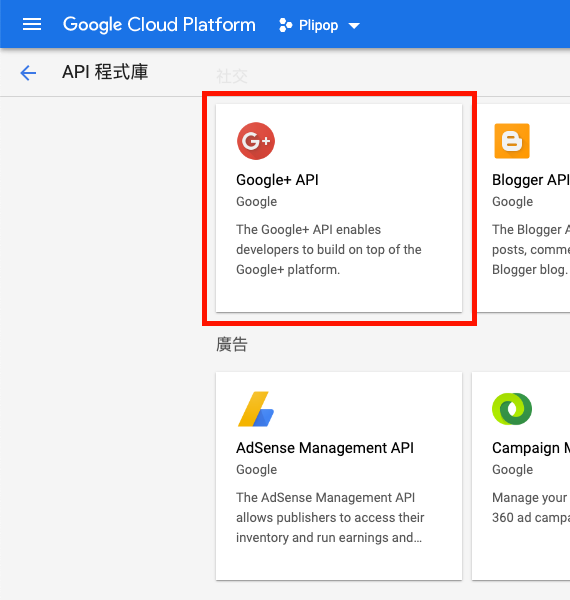Expand the project dropdown arrow
Viewport: 570px width, 600px height.
point(354,26)
